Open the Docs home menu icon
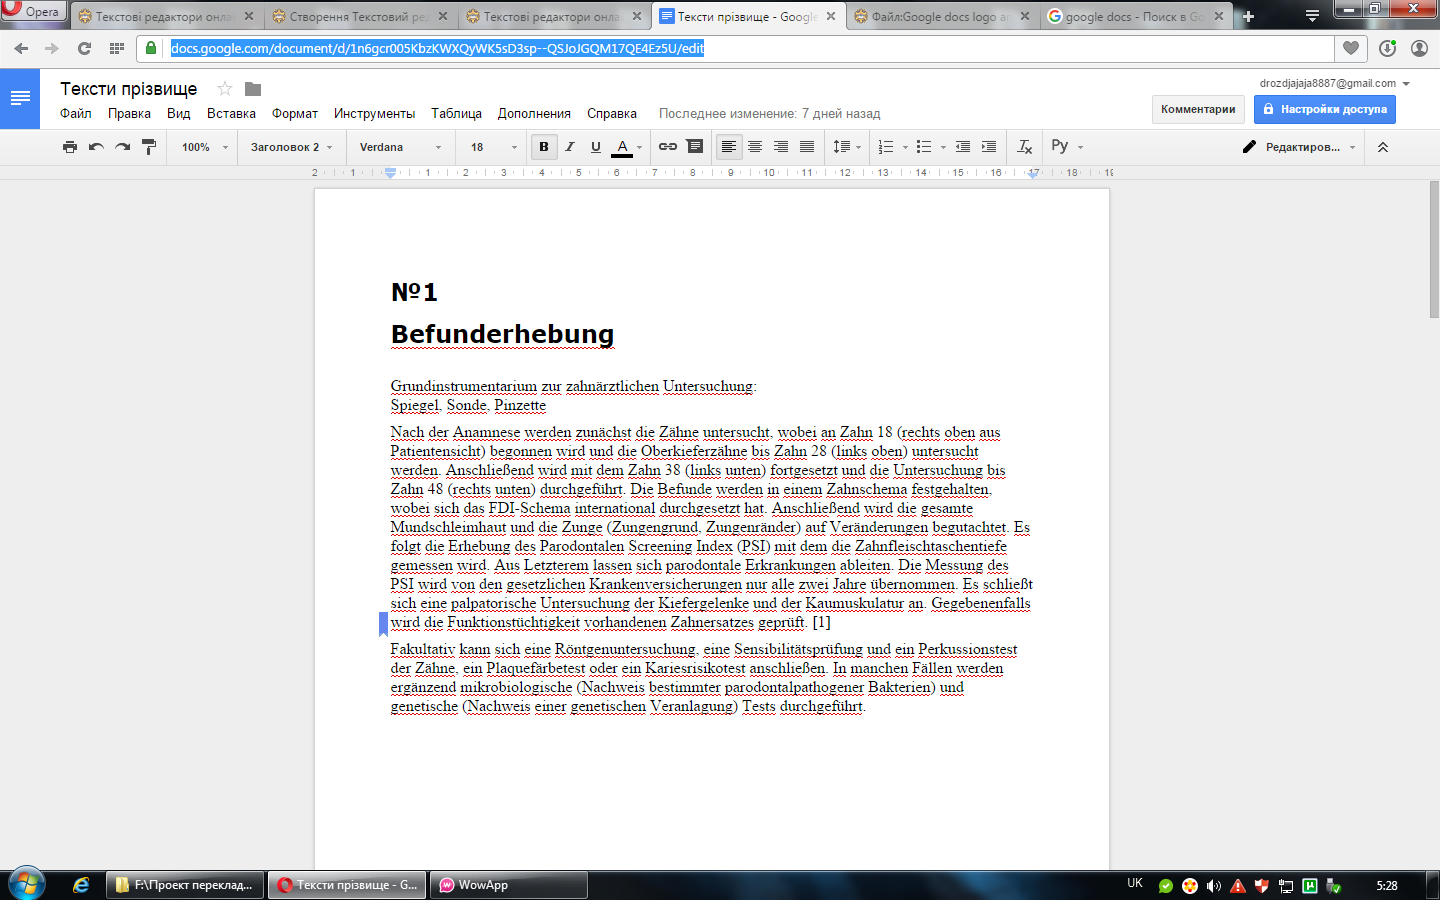This screenshot has width=1440, height=902. pyautogui.click(x=20, y=98)
